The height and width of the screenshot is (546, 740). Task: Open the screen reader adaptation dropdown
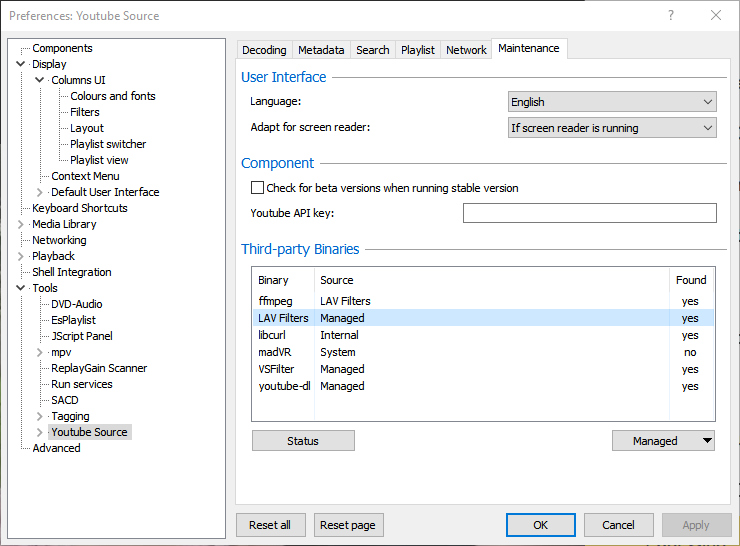click(612, 128)
